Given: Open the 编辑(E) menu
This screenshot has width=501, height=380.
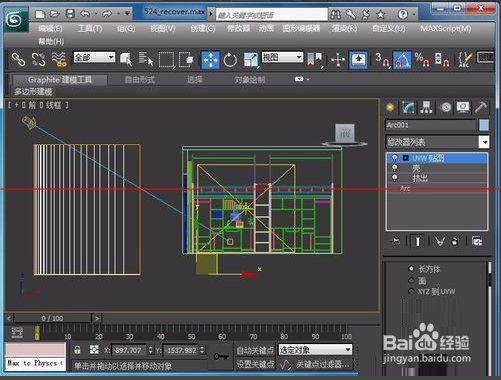Looking at the screenshot, I should click(50, 28).
